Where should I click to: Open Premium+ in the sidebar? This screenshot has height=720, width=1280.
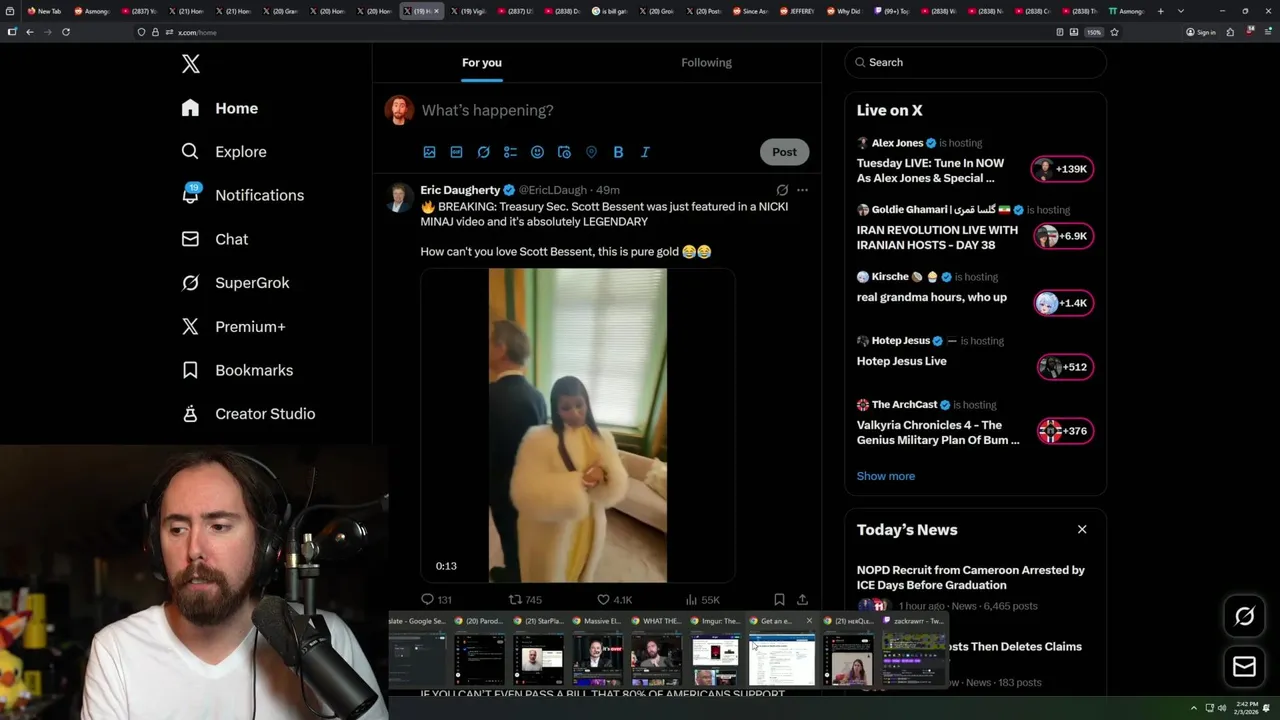tap(234, 326)
